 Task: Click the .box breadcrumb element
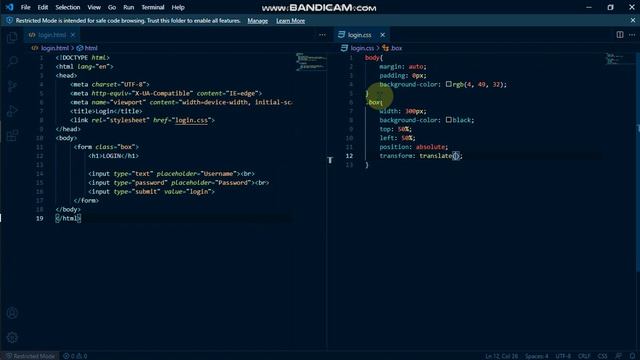pos(396,48)
